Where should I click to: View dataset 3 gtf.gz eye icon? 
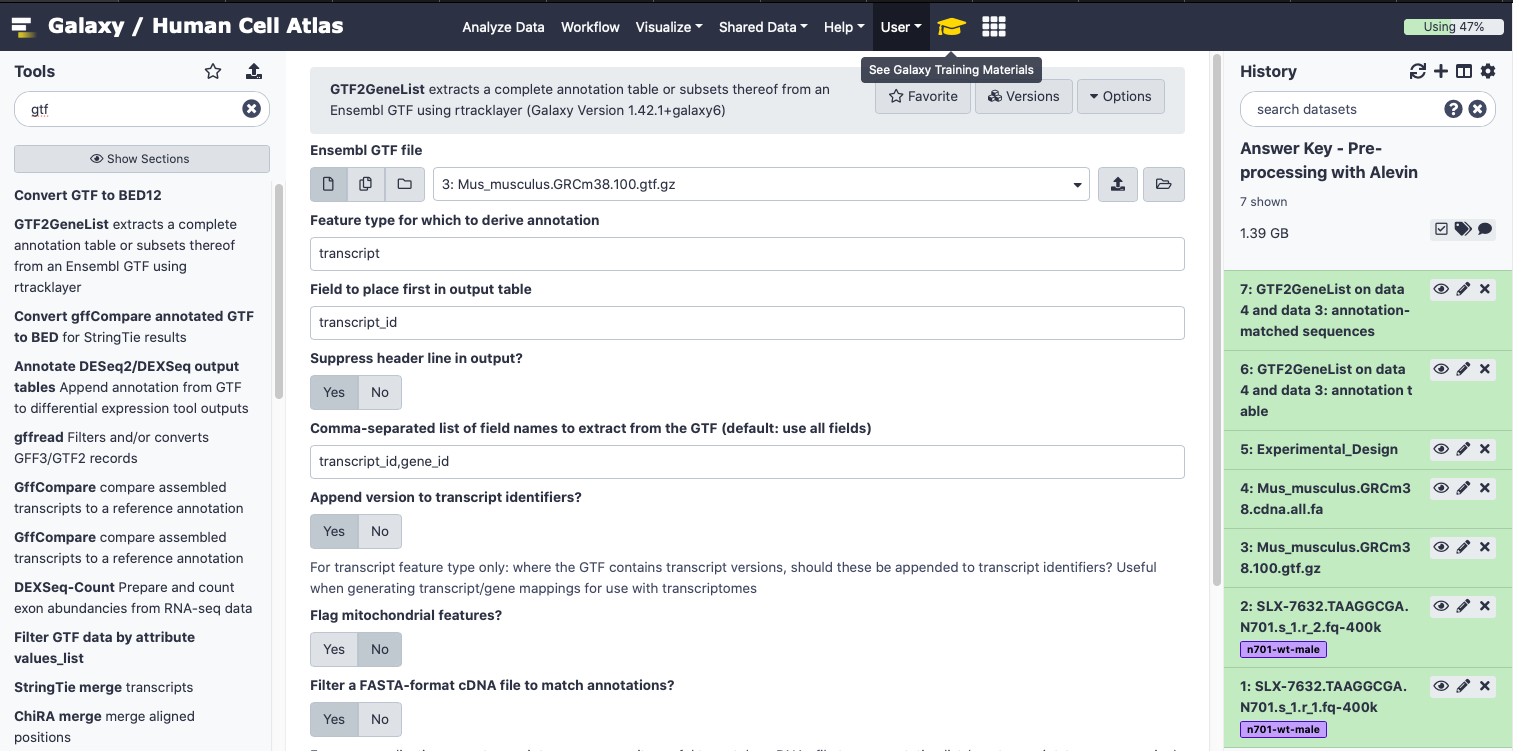(x=1441, y=547)
